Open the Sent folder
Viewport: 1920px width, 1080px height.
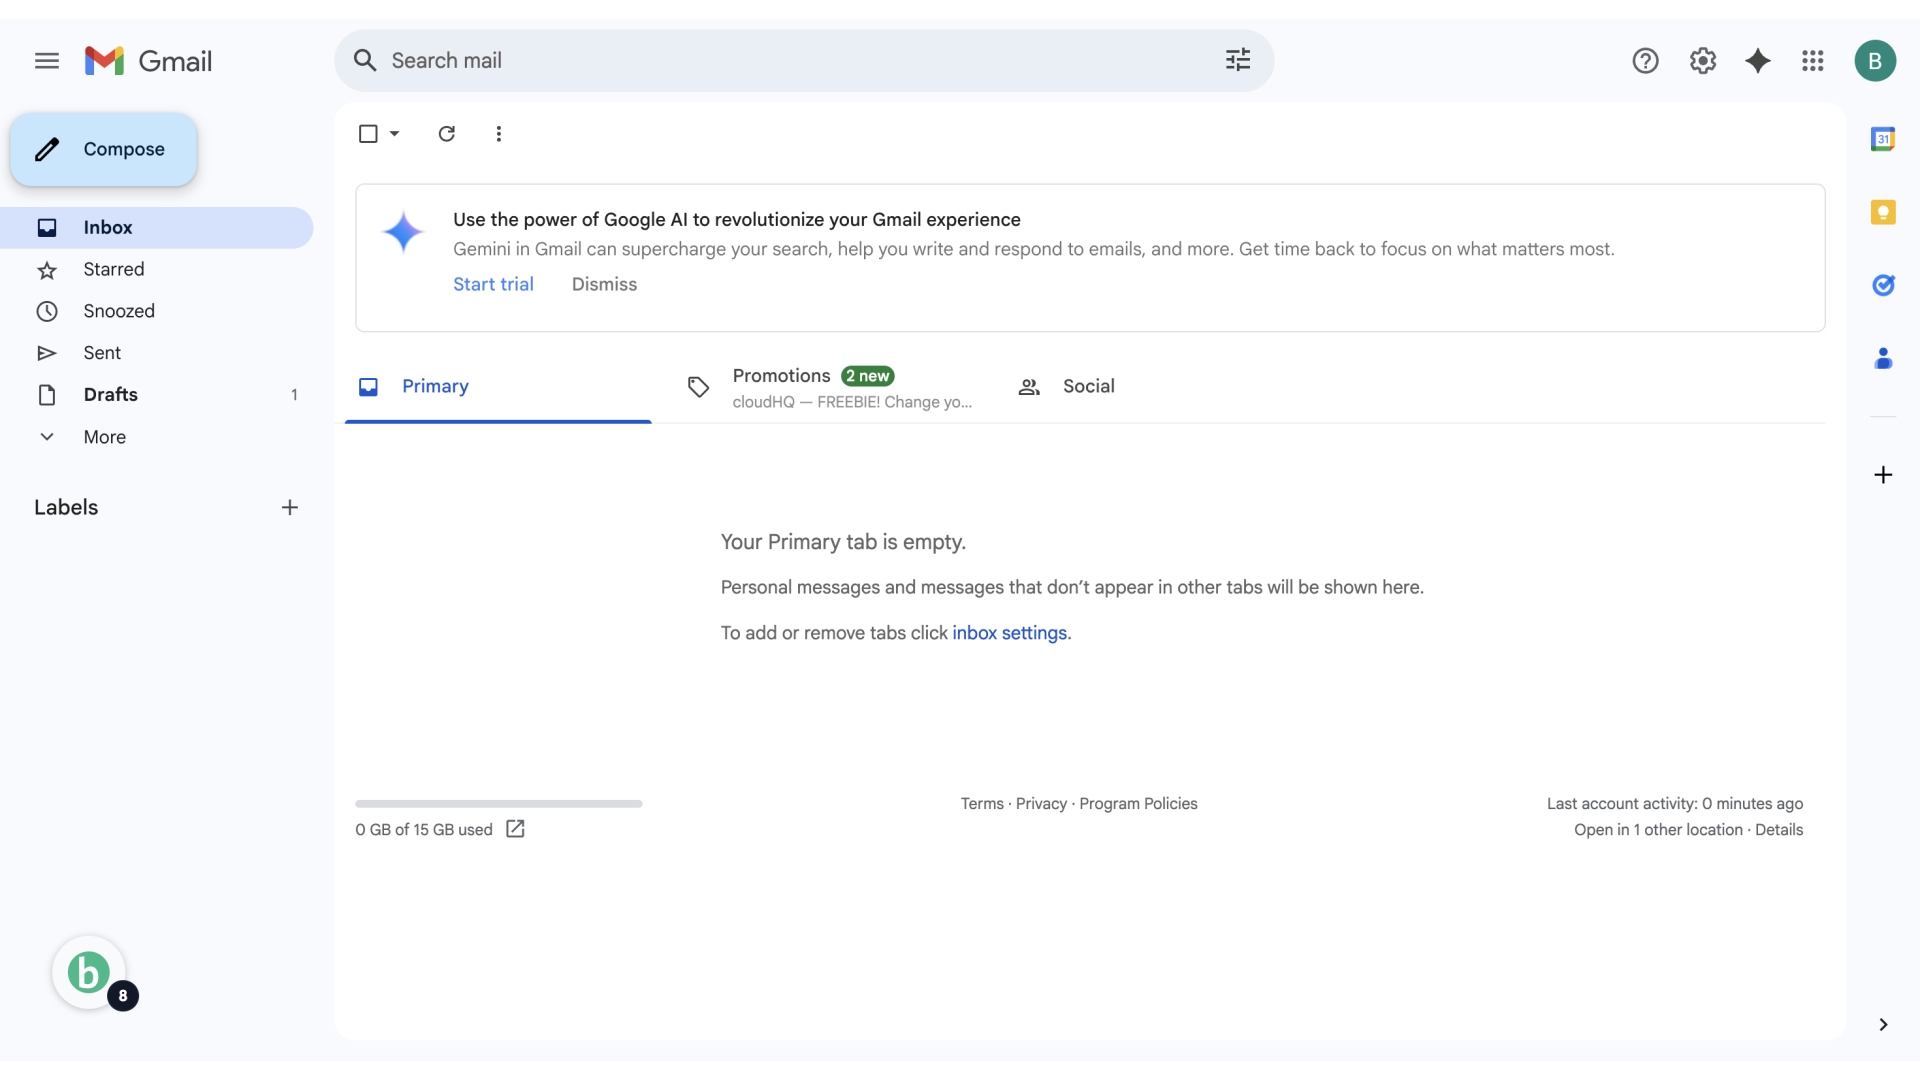(156, 353)
